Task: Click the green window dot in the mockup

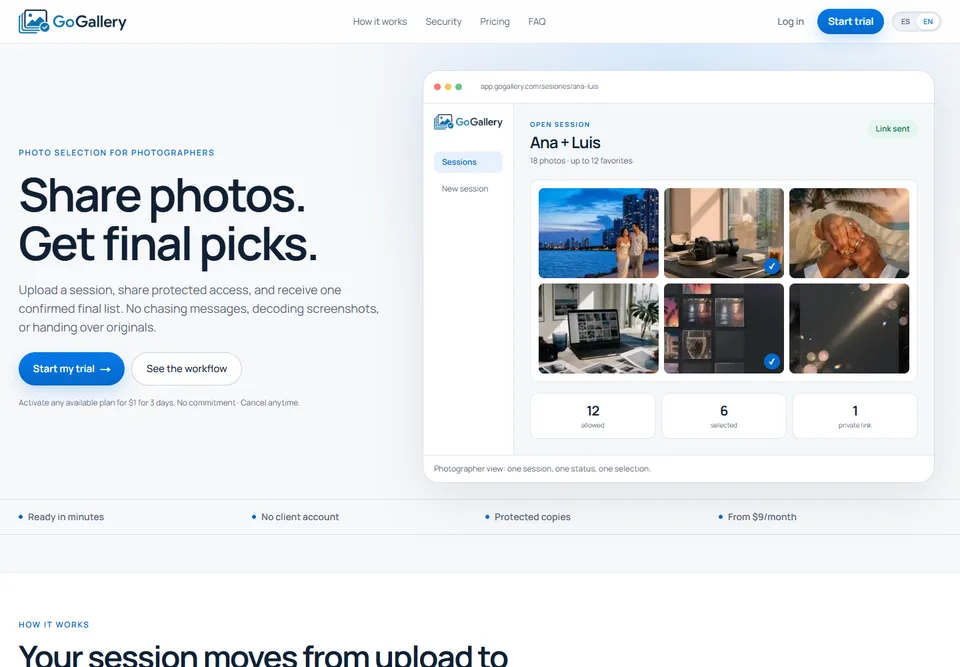Action: [x=459, y=87]
